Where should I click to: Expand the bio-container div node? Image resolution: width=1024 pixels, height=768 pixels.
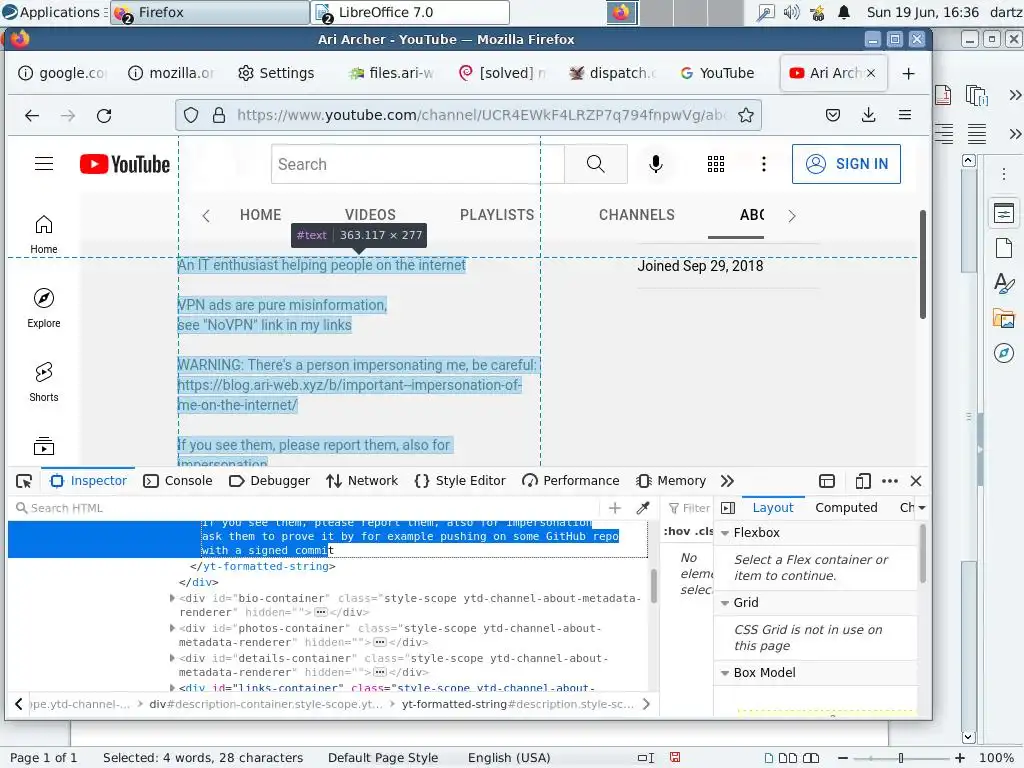172,598
